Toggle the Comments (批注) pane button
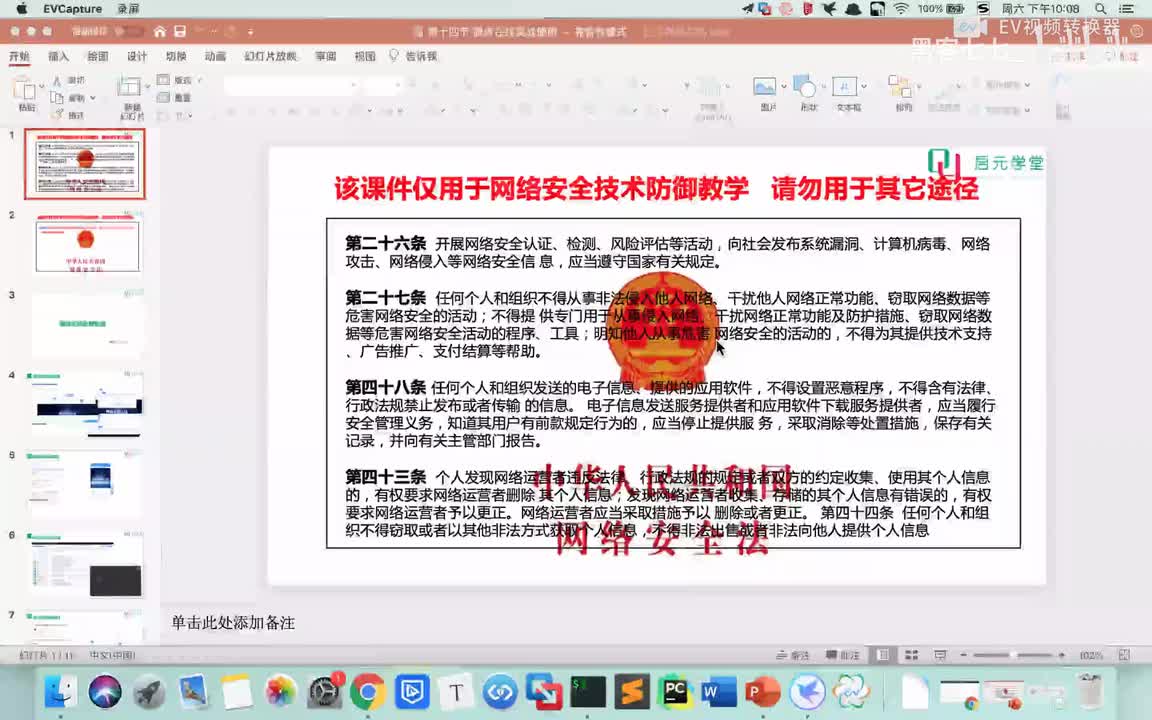Image resolution: width=1152 pixels, height=720 pixels. (843, 655)
